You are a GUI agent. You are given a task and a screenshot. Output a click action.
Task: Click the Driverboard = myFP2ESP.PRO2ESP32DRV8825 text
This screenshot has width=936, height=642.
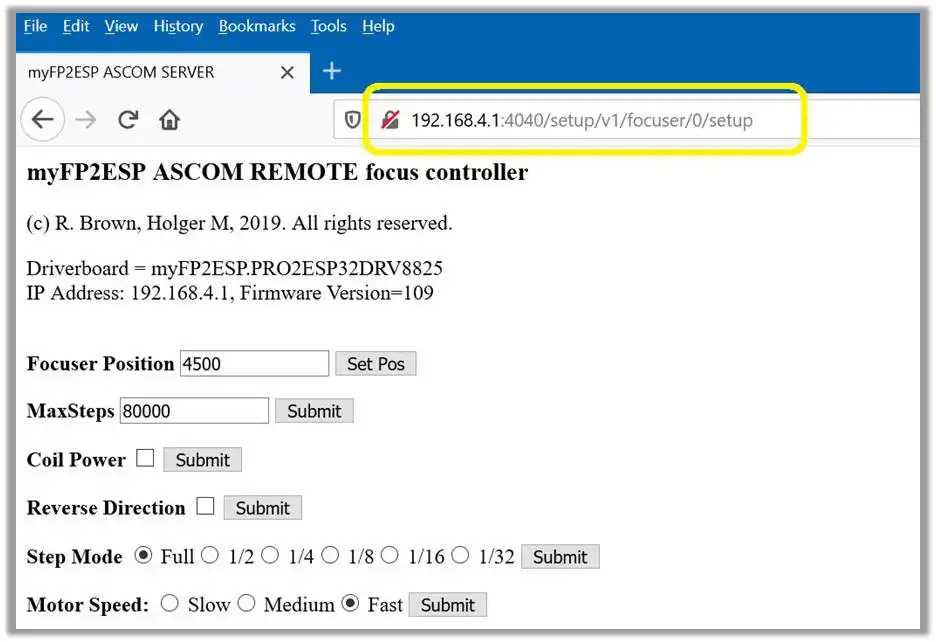(x=235, y=268)
